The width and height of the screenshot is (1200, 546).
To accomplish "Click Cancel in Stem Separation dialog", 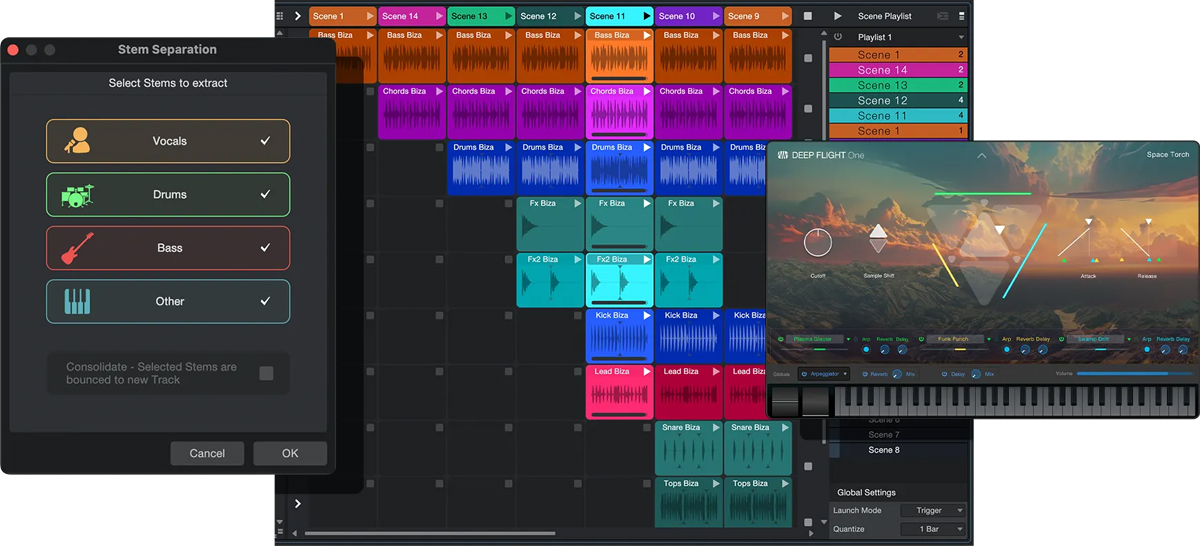I will tap(207, 453).
